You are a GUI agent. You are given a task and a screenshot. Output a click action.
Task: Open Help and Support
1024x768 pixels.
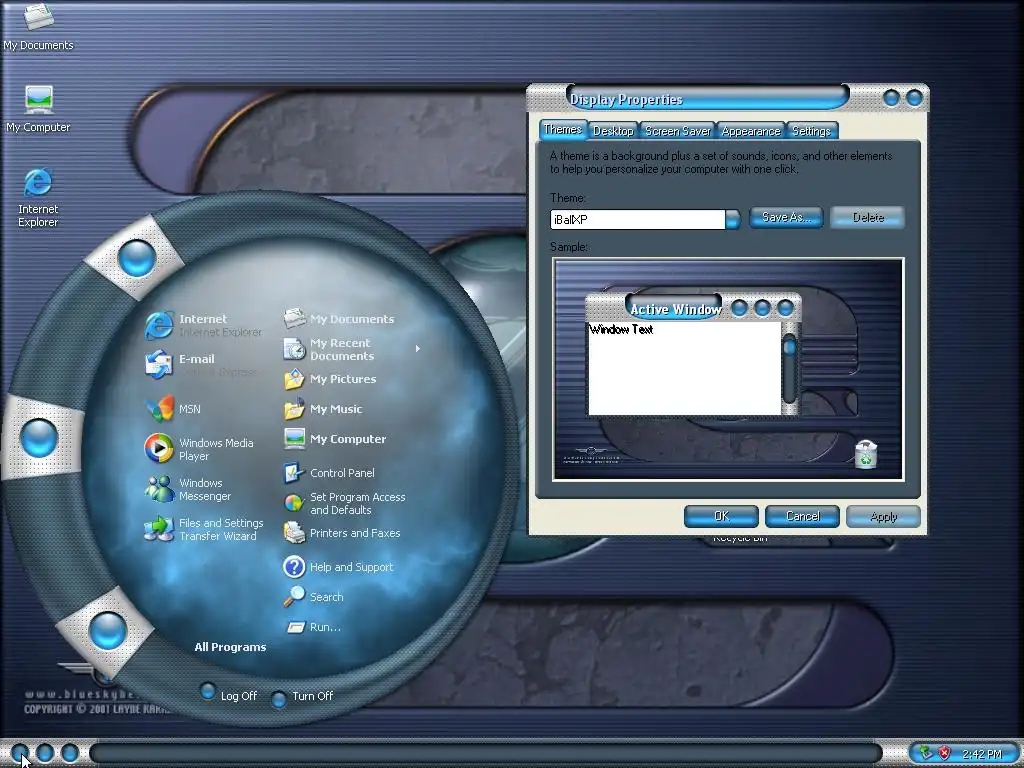click(338, 567)
